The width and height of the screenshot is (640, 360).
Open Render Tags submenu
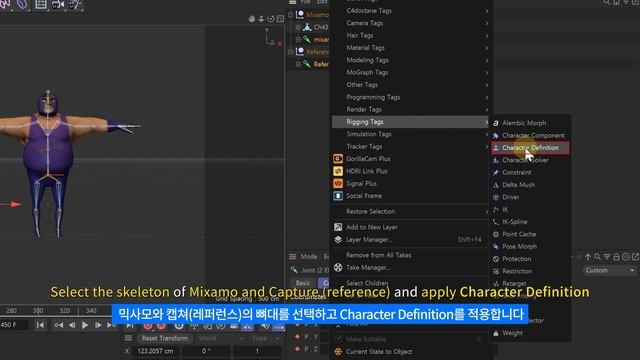[x=411, y=109]
